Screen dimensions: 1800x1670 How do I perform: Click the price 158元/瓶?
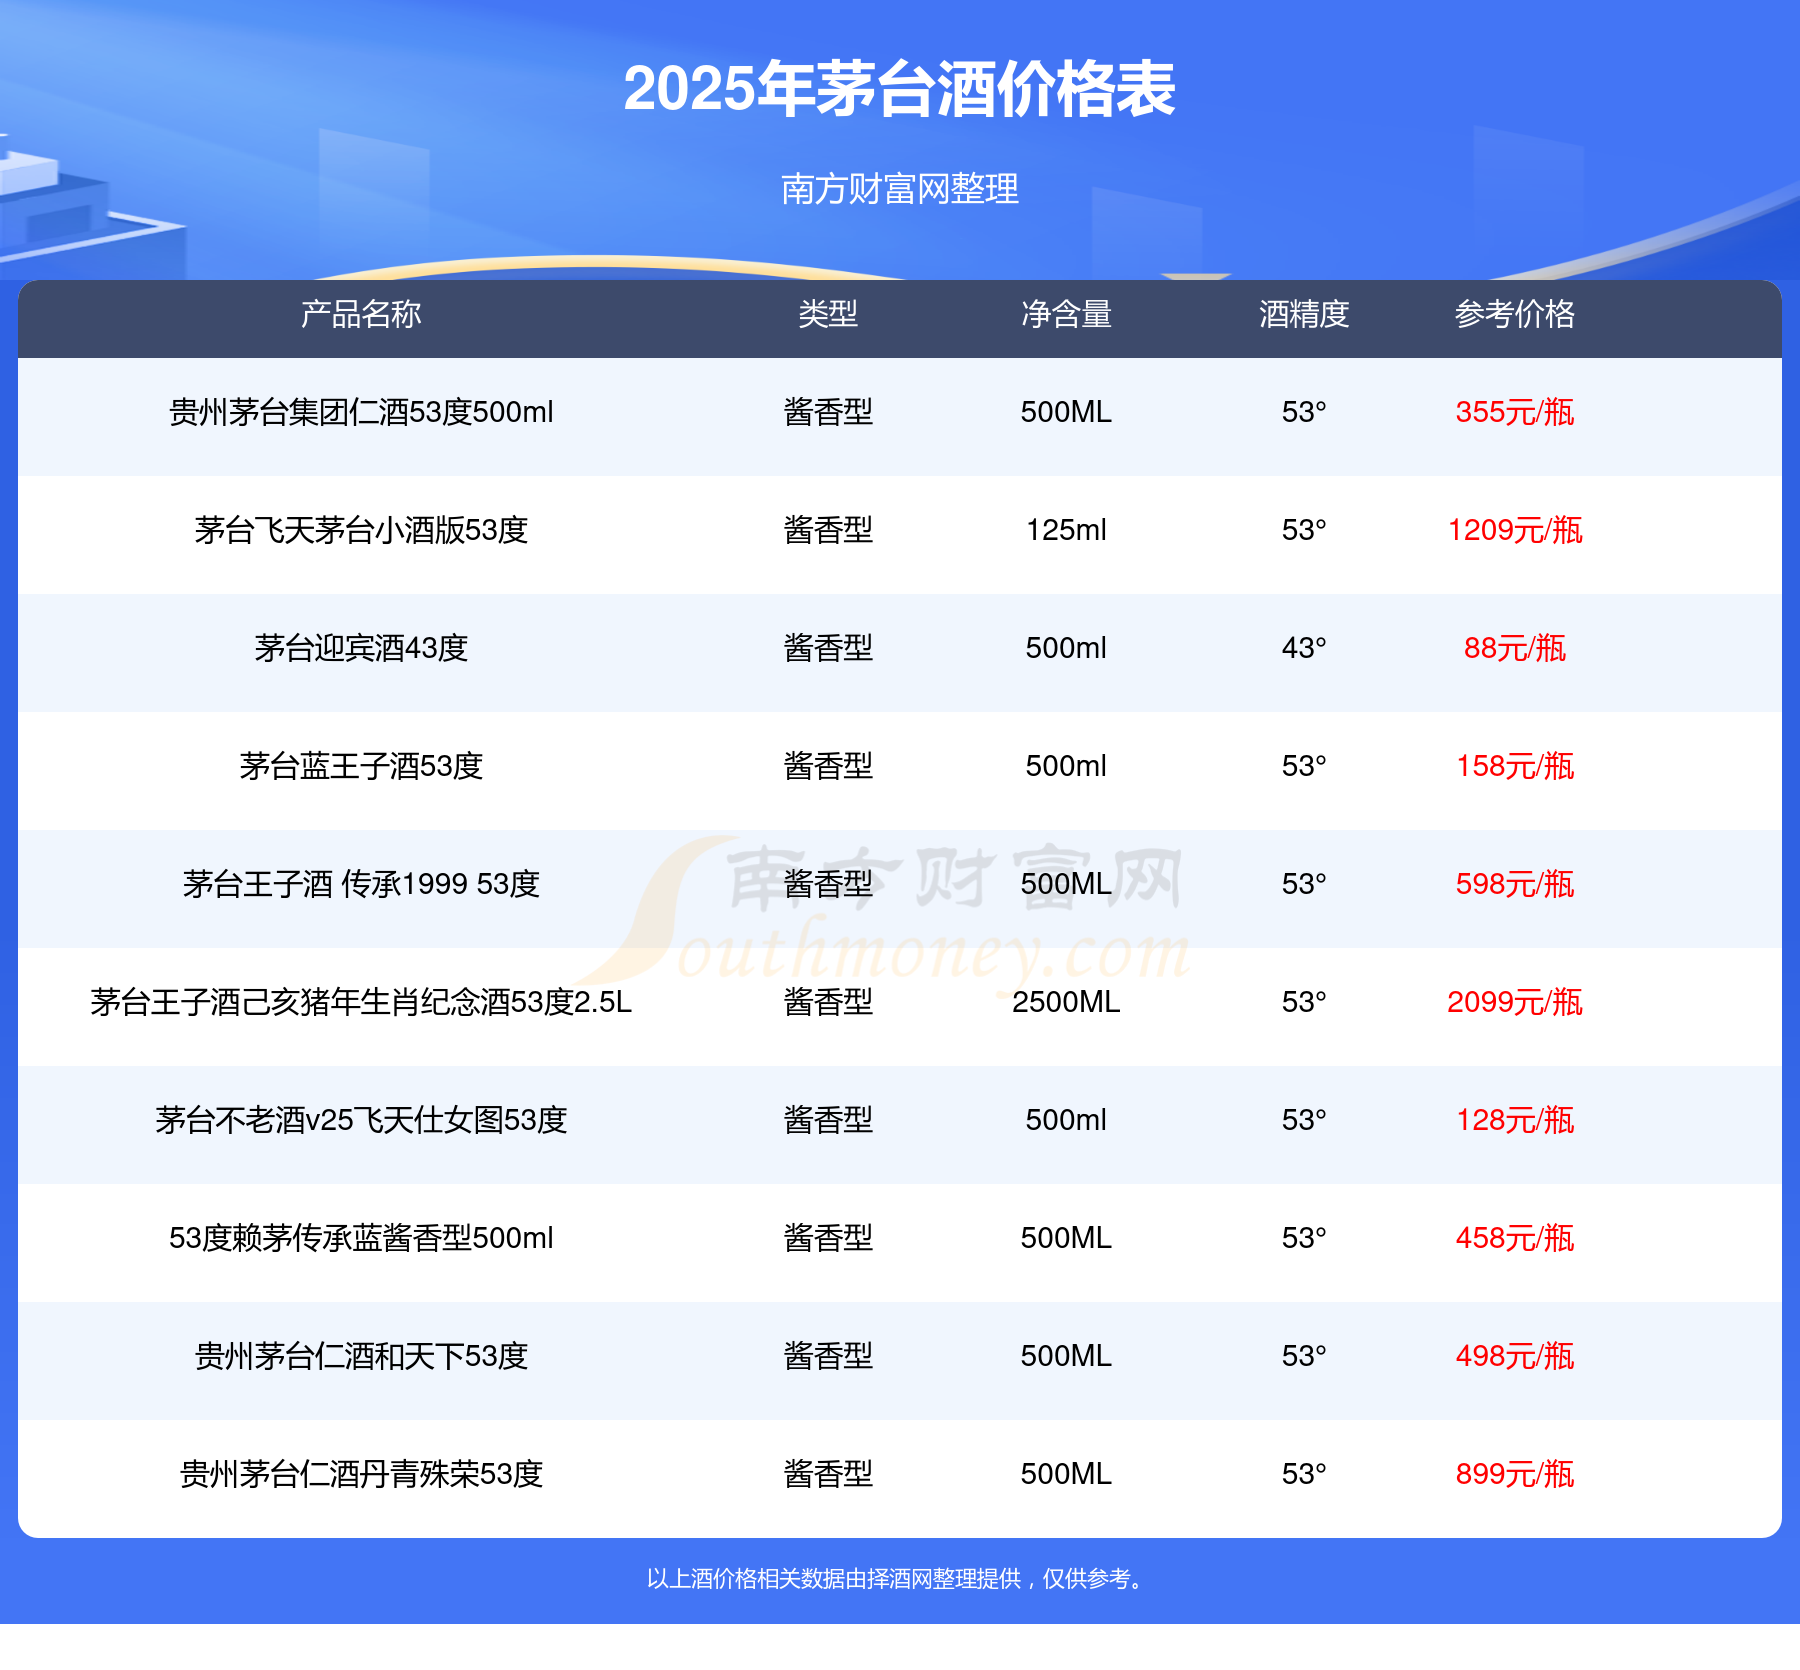pos(1515,766)
